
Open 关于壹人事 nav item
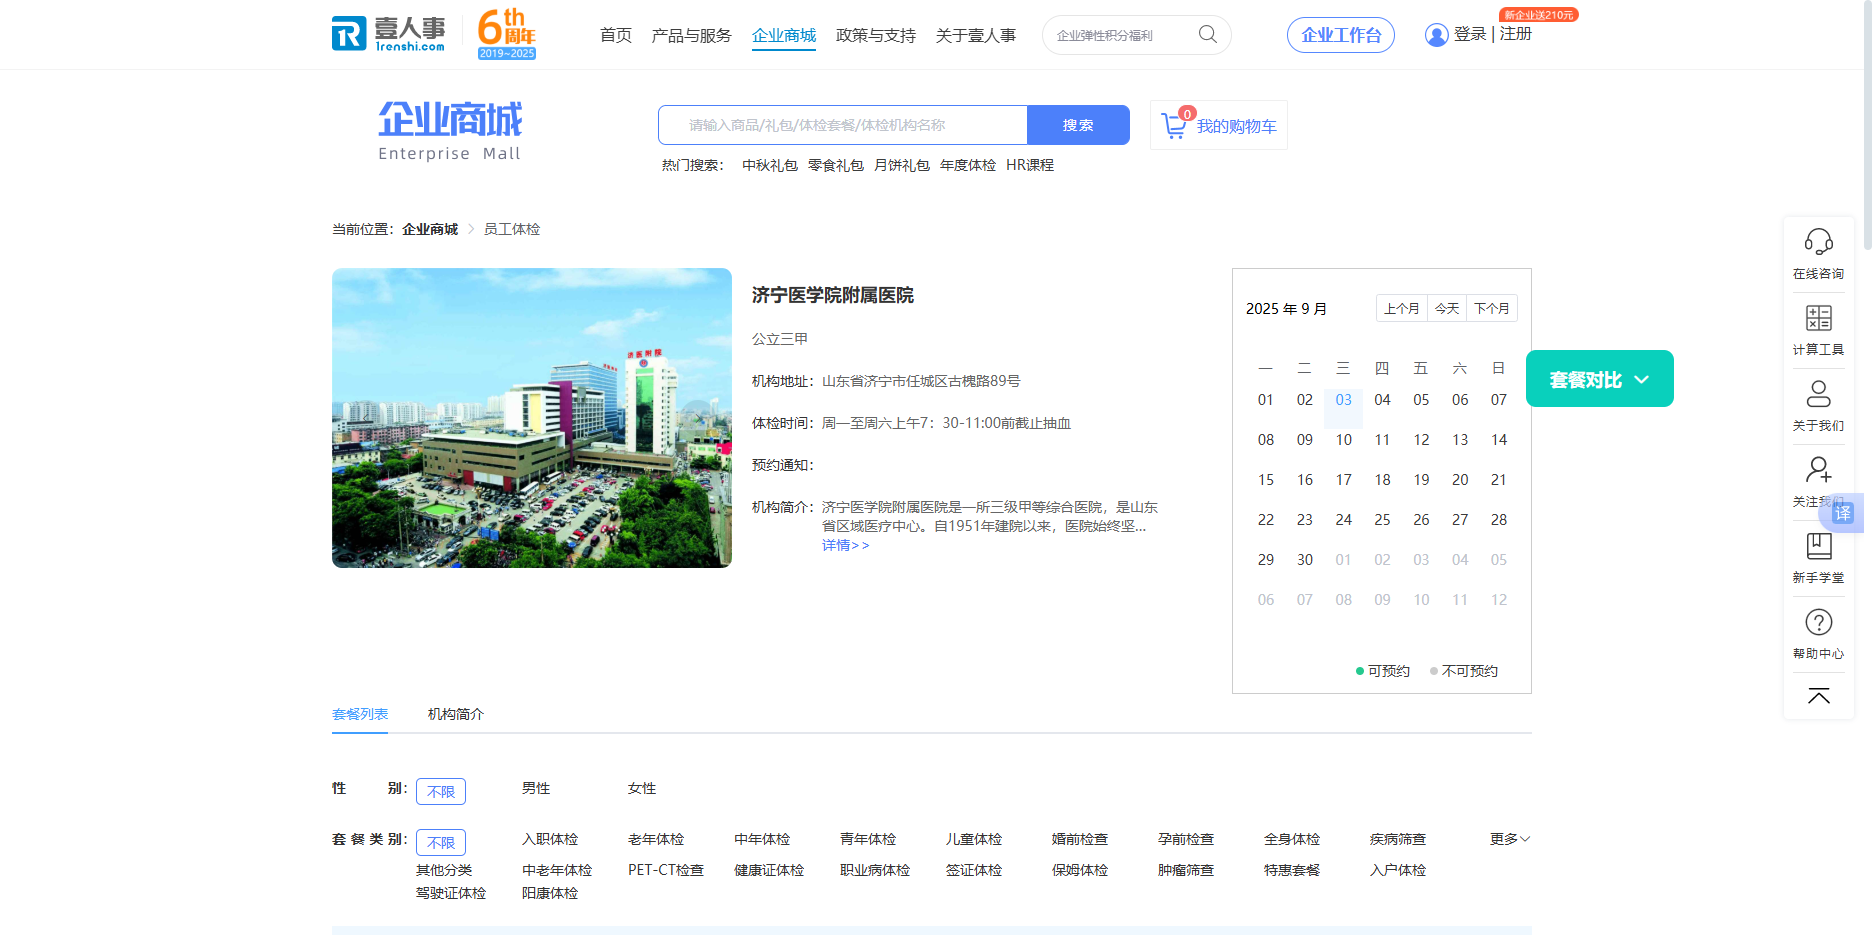coord(976,36)
